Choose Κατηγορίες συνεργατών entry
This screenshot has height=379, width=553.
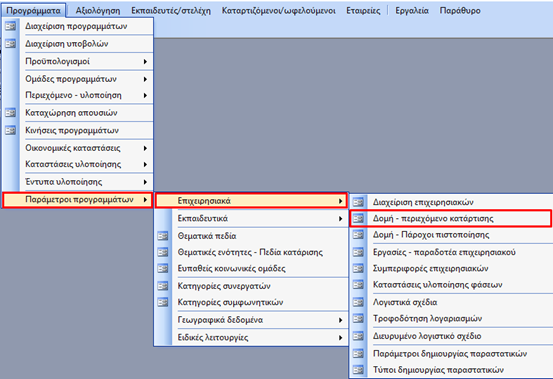pyautogui.click(x=251, y=286)
